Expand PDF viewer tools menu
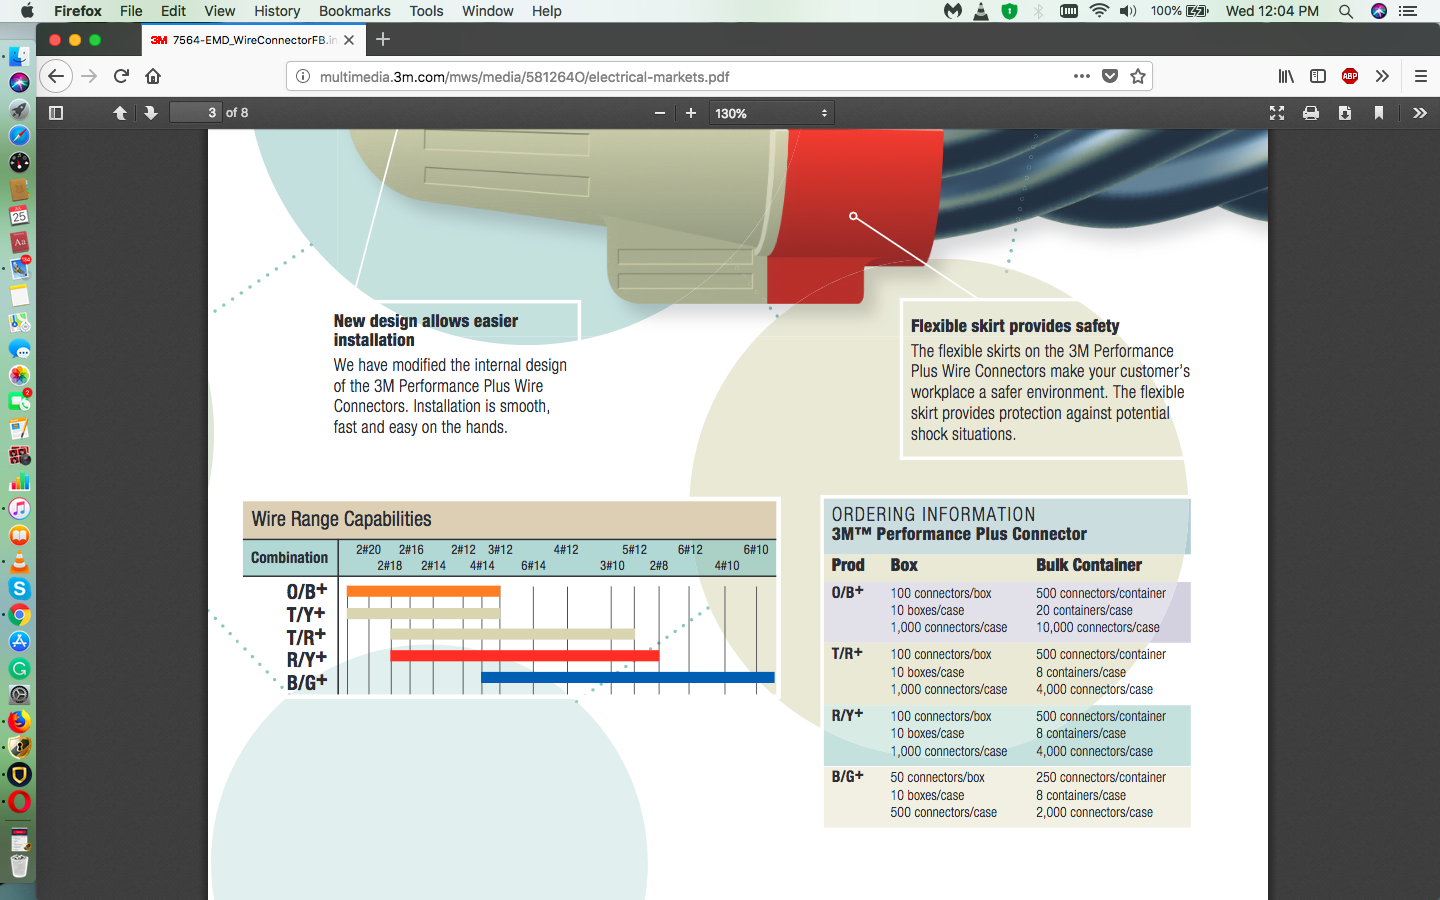 pos(1420,113)
